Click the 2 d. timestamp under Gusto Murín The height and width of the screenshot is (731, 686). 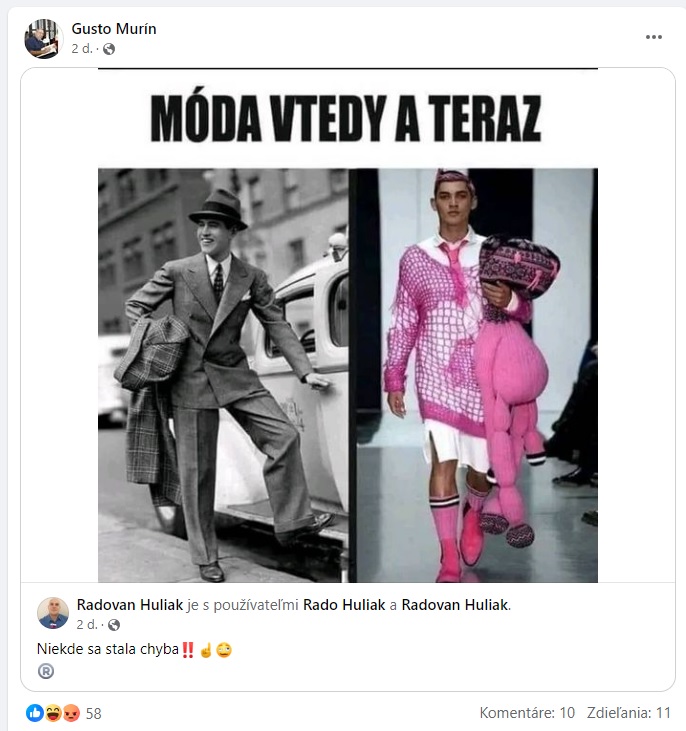tap(82, 49)
